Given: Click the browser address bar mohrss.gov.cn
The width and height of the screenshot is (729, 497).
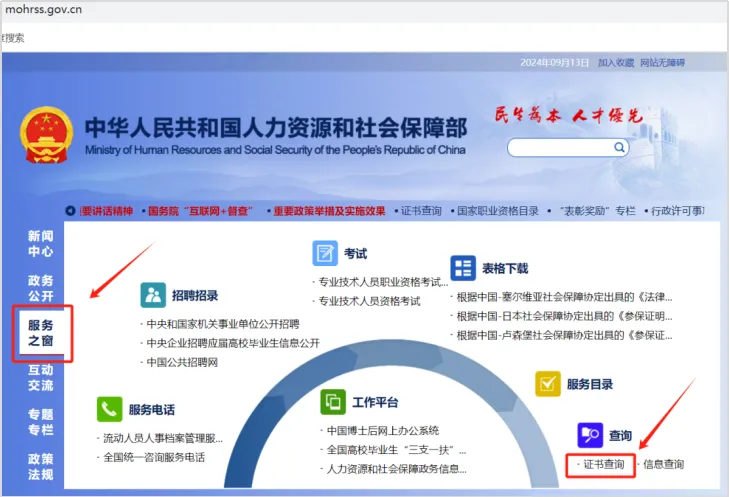Looking at the screenshot, I should tap(44, 9).
